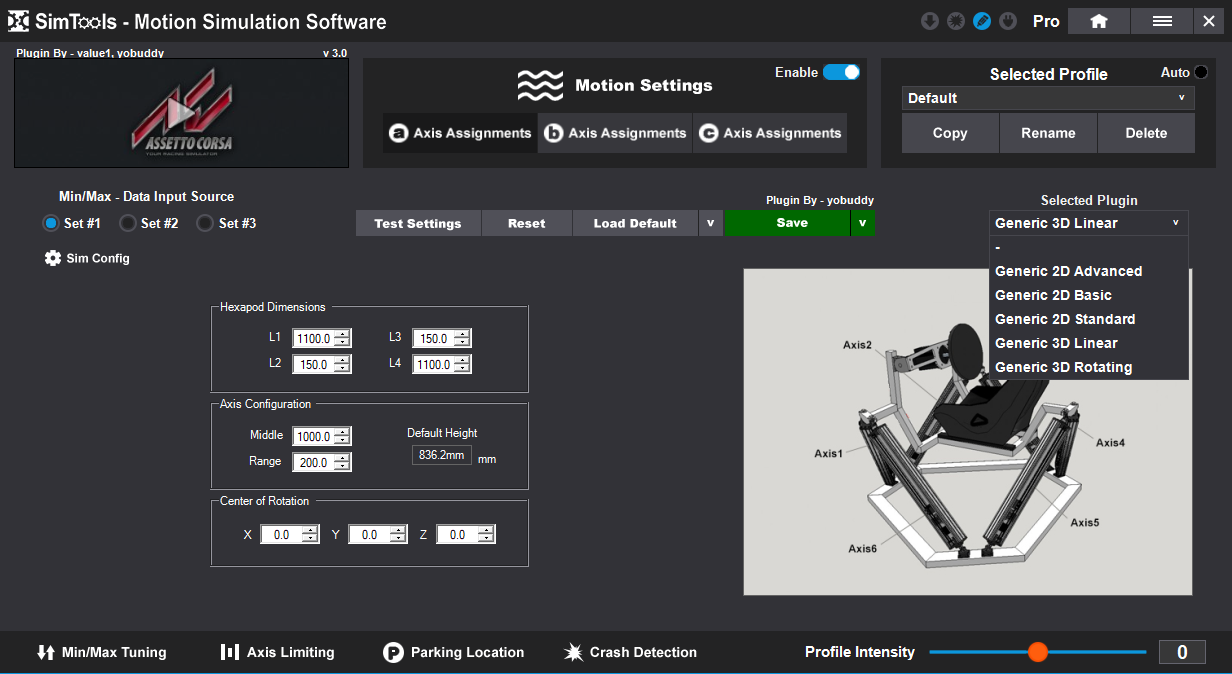Select Set #2 data input source
1232x674 pixels.
128,223
